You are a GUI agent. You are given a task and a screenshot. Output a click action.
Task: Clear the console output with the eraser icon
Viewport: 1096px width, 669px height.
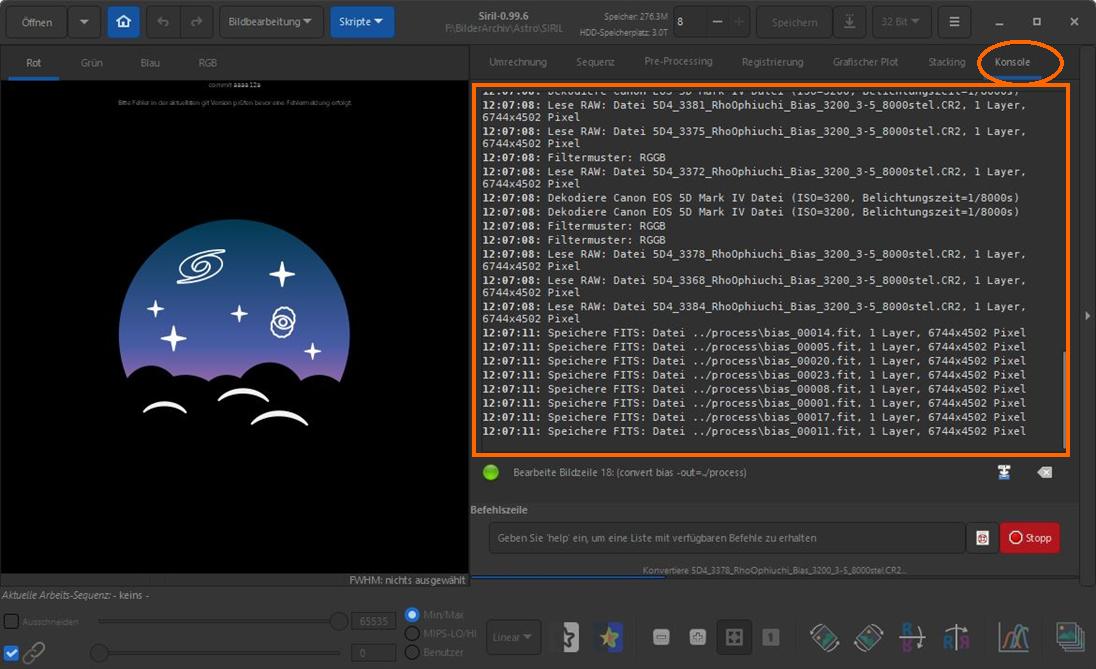tap(1044, 472)
